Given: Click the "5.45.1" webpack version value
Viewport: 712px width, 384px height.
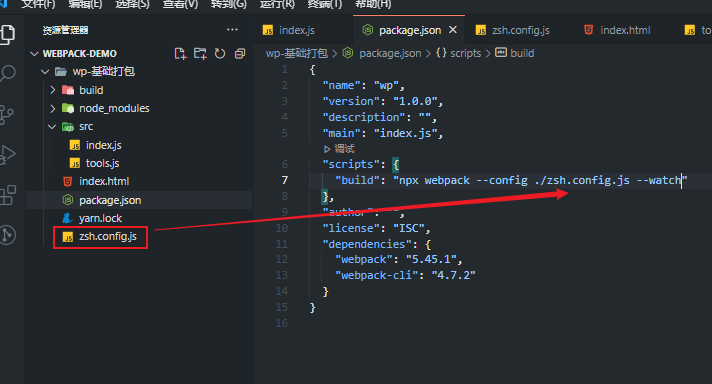Looking at the screenshot, I should click(431, 259).
